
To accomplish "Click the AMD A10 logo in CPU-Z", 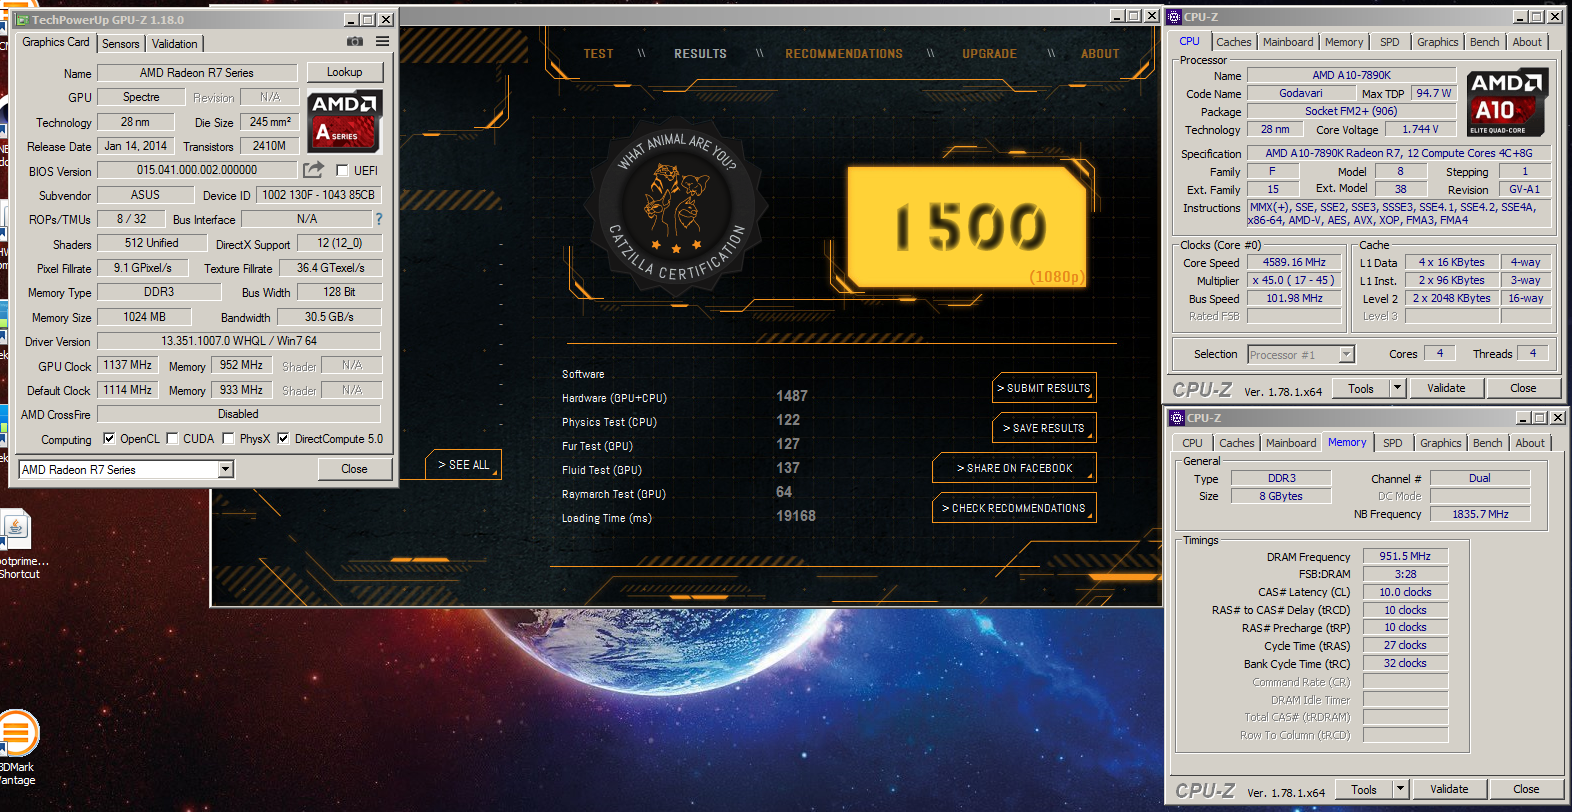I will [x=1506, y=104].
